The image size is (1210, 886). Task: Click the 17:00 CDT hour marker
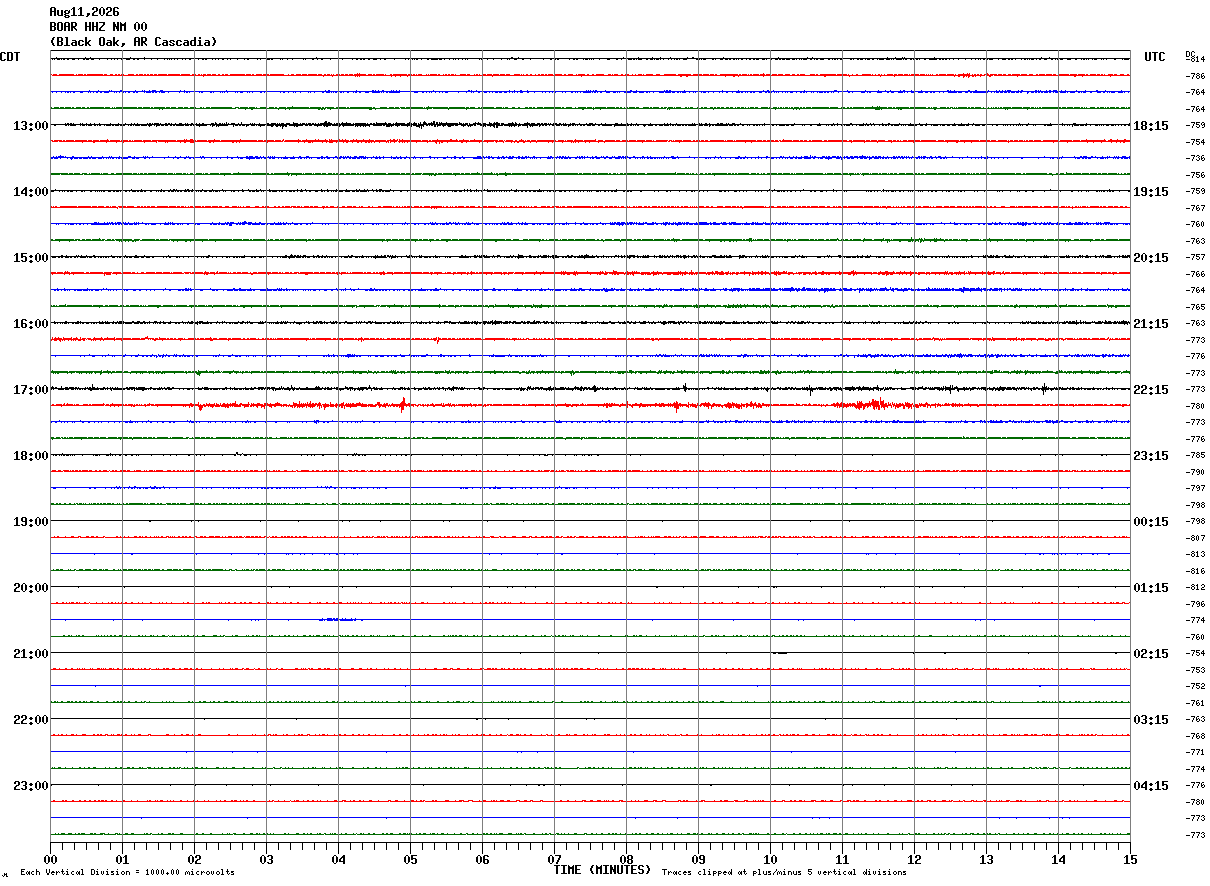click(x=31, y=390)
